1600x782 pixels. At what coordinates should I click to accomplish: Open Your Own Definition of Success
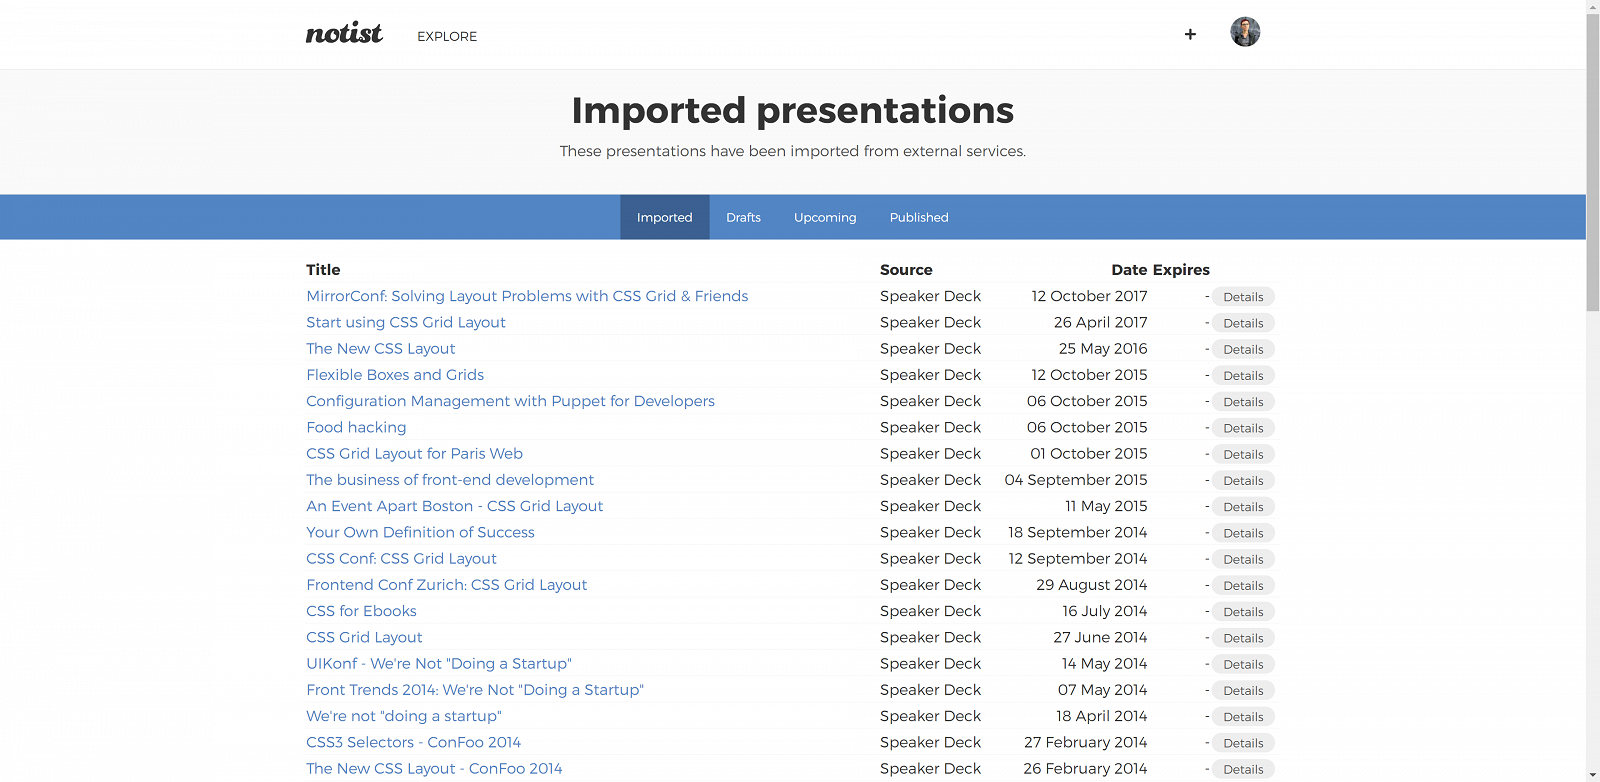420,532
